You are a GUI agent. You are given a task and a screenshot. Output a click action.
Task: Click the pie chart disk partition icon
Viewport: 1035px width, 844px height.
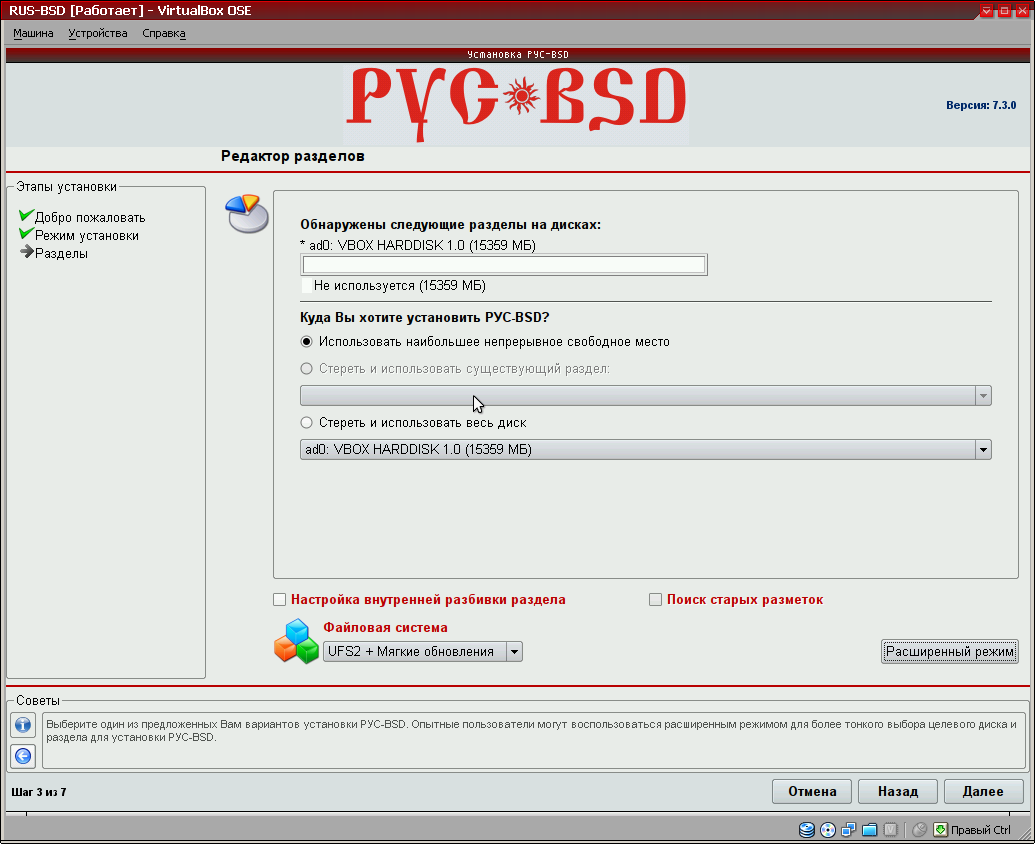pyautogui.click(x=247, y=213)
